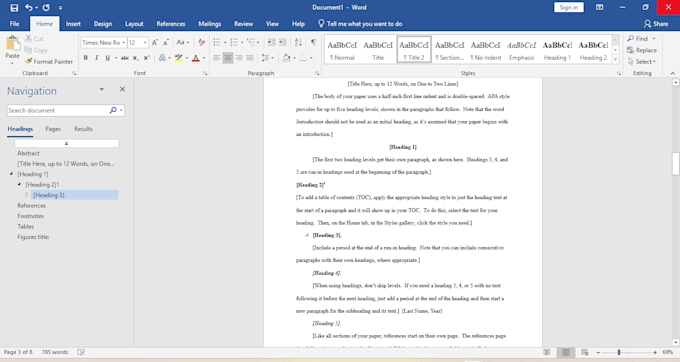The width and height of the screenshot is (680, 362).
Task: Save the document via Quick Access
Action: pos(14,7)
